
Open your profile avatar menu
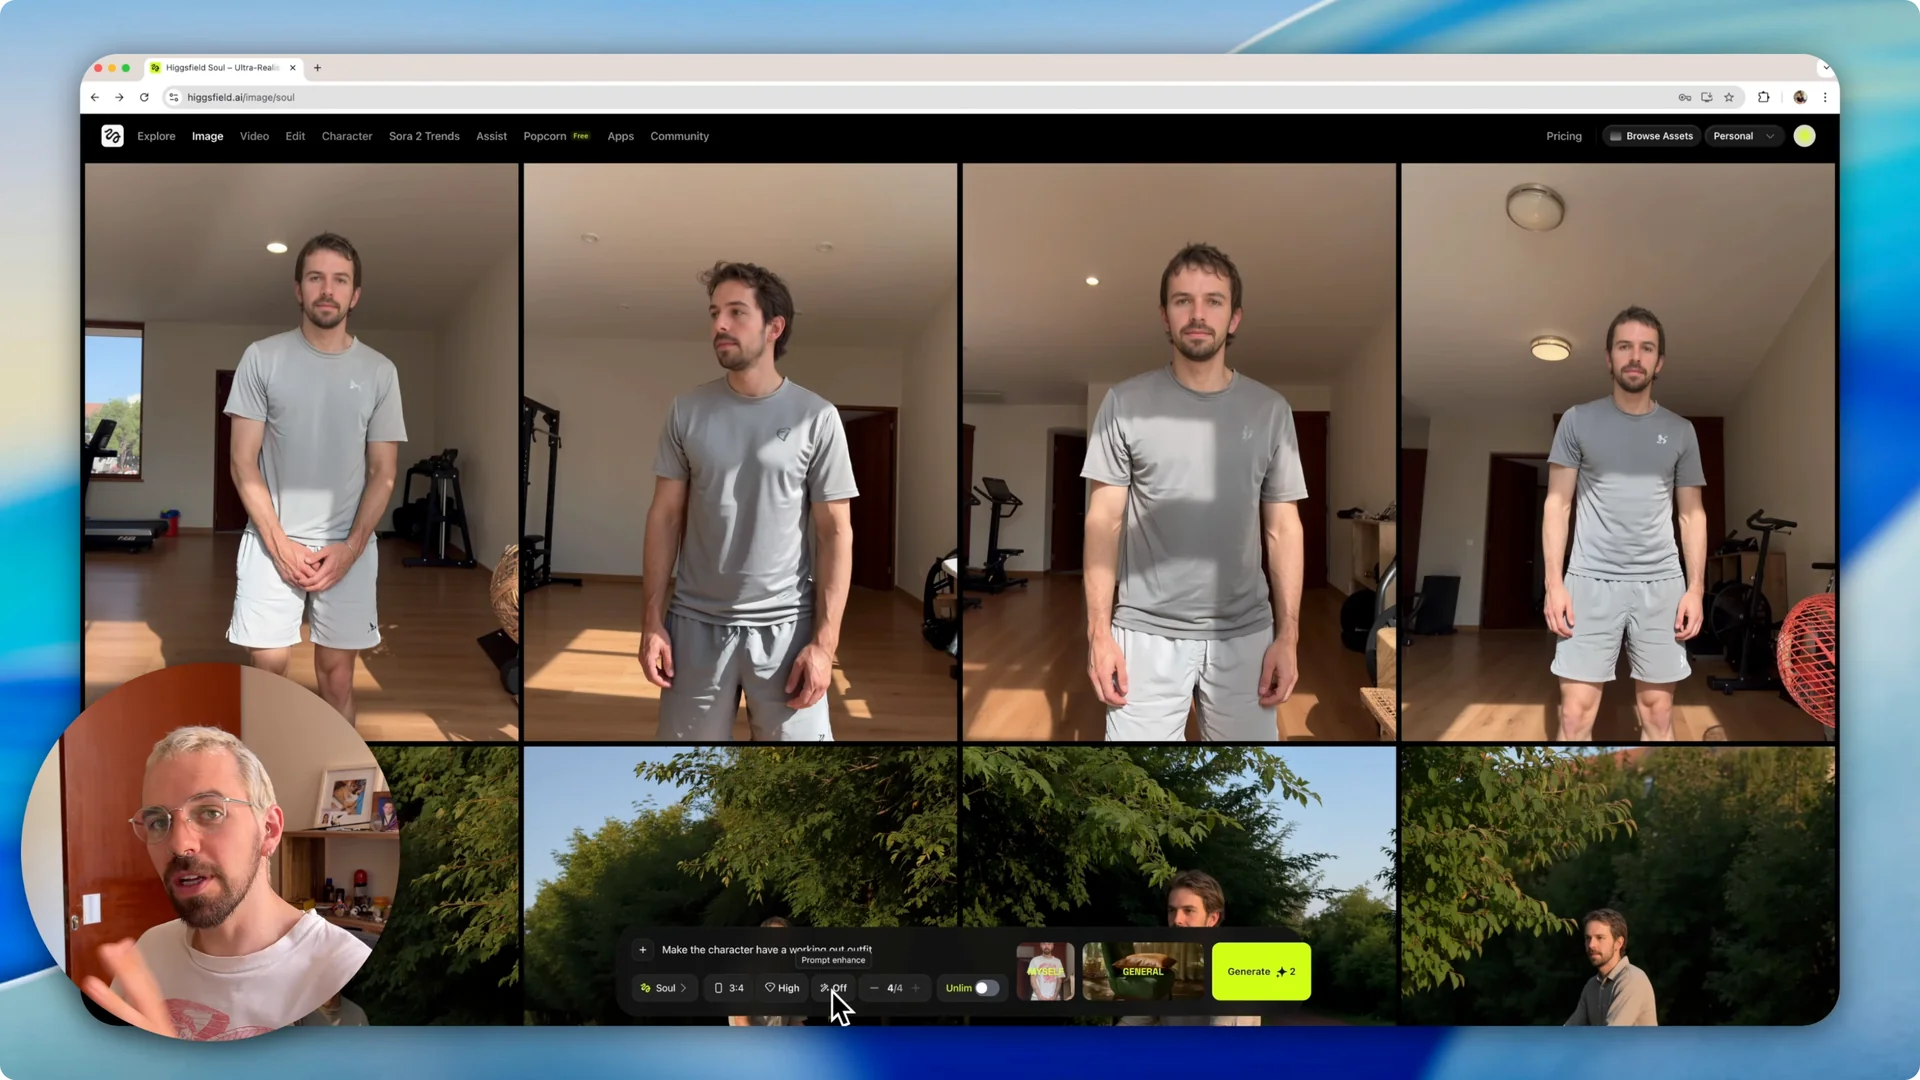pyautogui.click(x=1804, y=136)
